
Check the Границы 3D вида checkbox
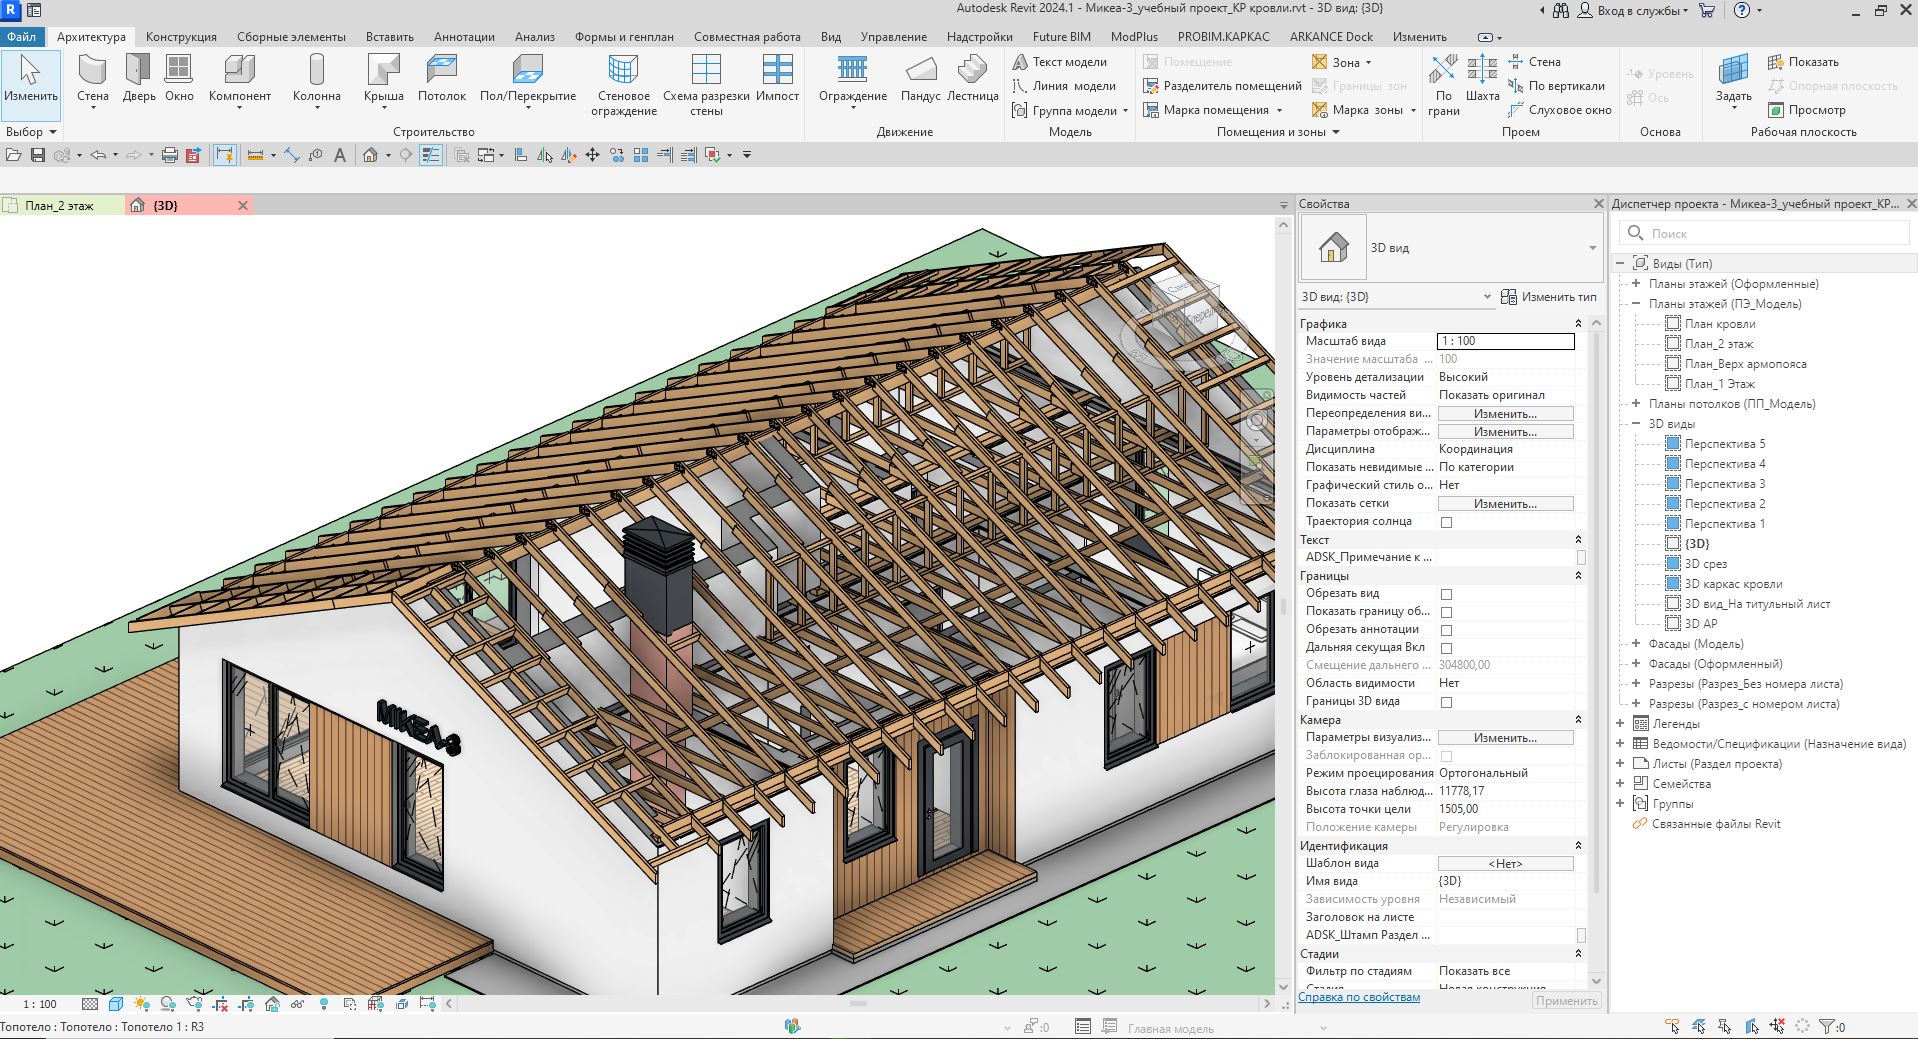pyautogui.click(x=1446, y=702)
